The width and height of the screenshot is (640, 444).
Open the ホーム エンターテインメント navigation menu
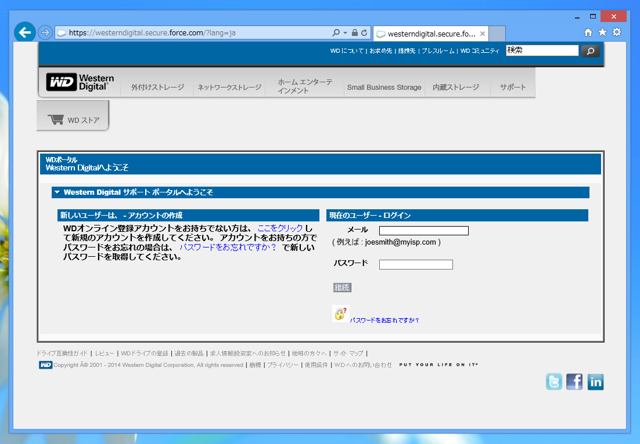coord(305,86)
